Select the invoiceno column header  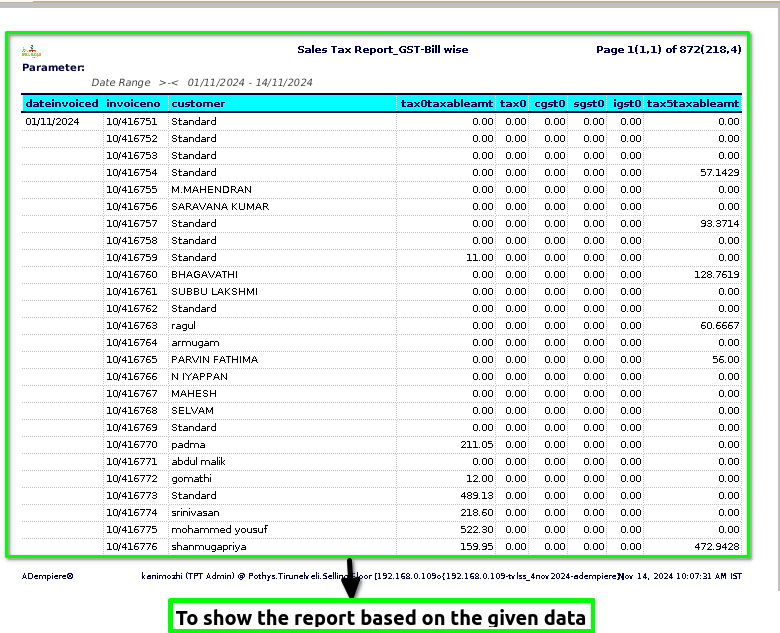click(x=133, y=104)
